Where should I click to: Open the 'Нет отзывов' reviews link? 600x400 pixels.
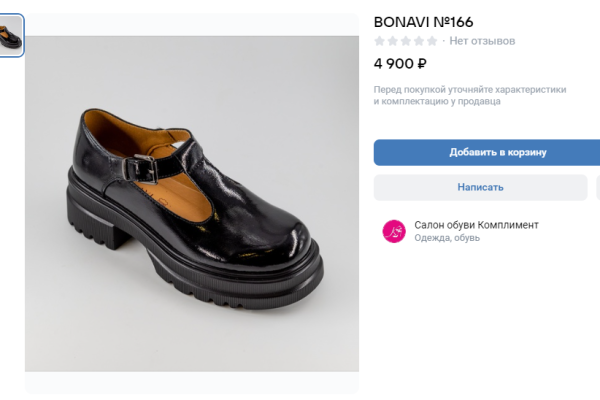483,41
